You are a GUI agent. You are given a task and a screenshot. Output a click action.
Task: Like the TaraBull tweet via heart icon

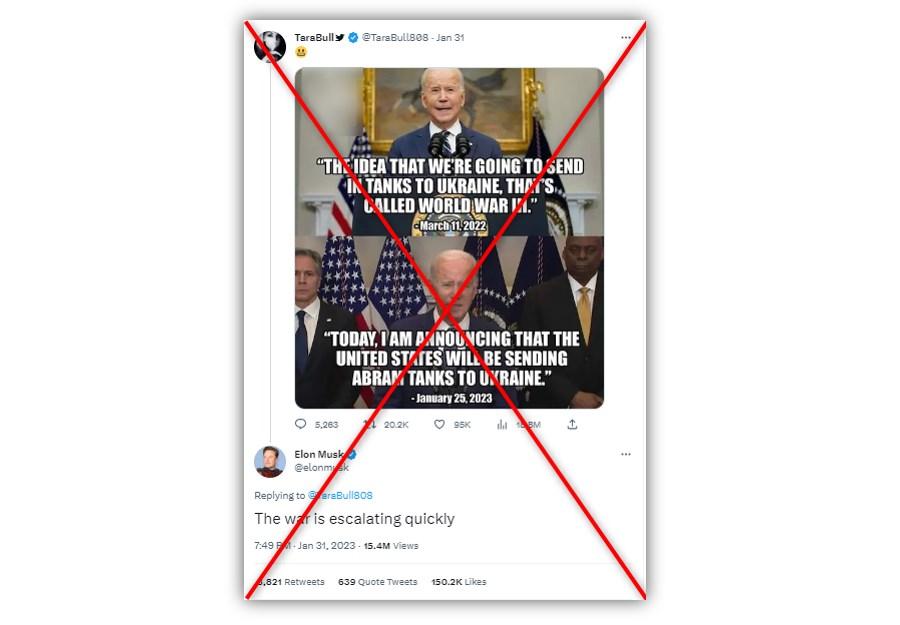tap(439, 424)
